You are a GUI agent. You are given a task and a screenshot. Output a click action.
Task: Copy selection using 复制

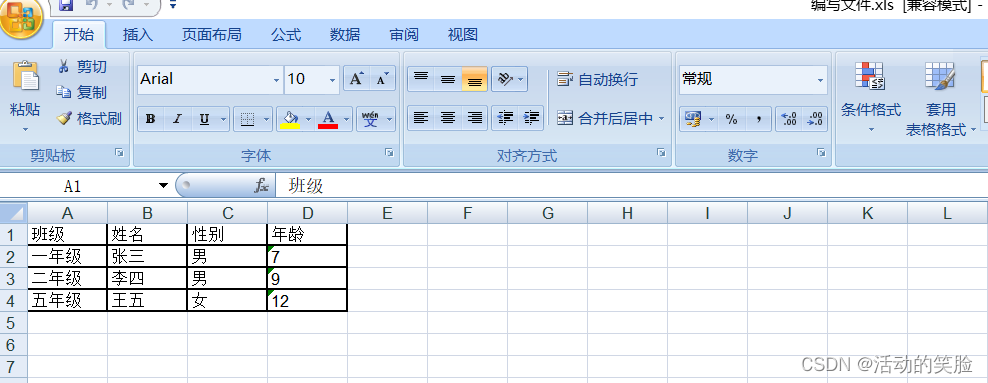[x=82, y=93]
